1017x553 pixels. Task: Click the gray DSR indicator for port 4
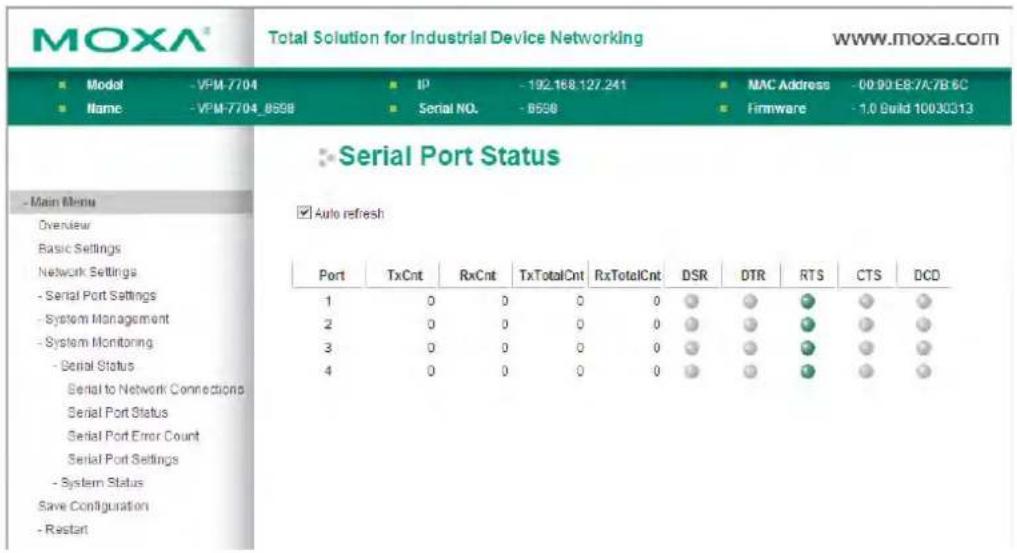pyautogui.click(x=691, y=371)
